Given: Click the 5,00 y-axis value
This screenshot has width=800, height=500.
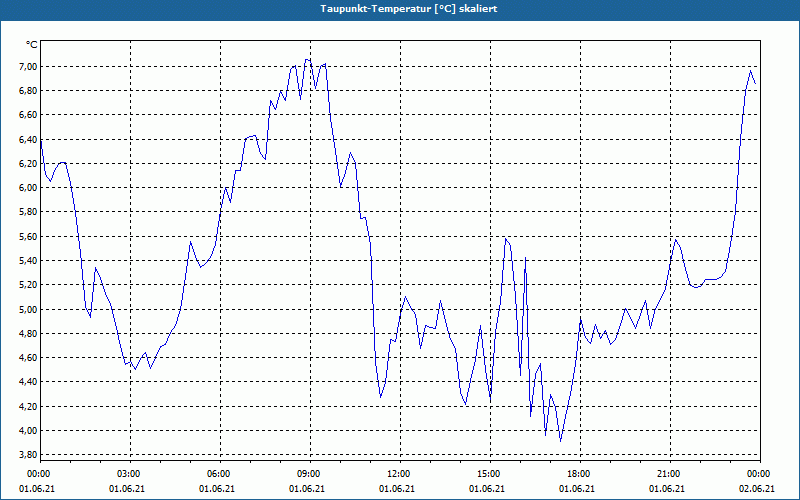Looking at the screenshot, I should coord(29,309).
